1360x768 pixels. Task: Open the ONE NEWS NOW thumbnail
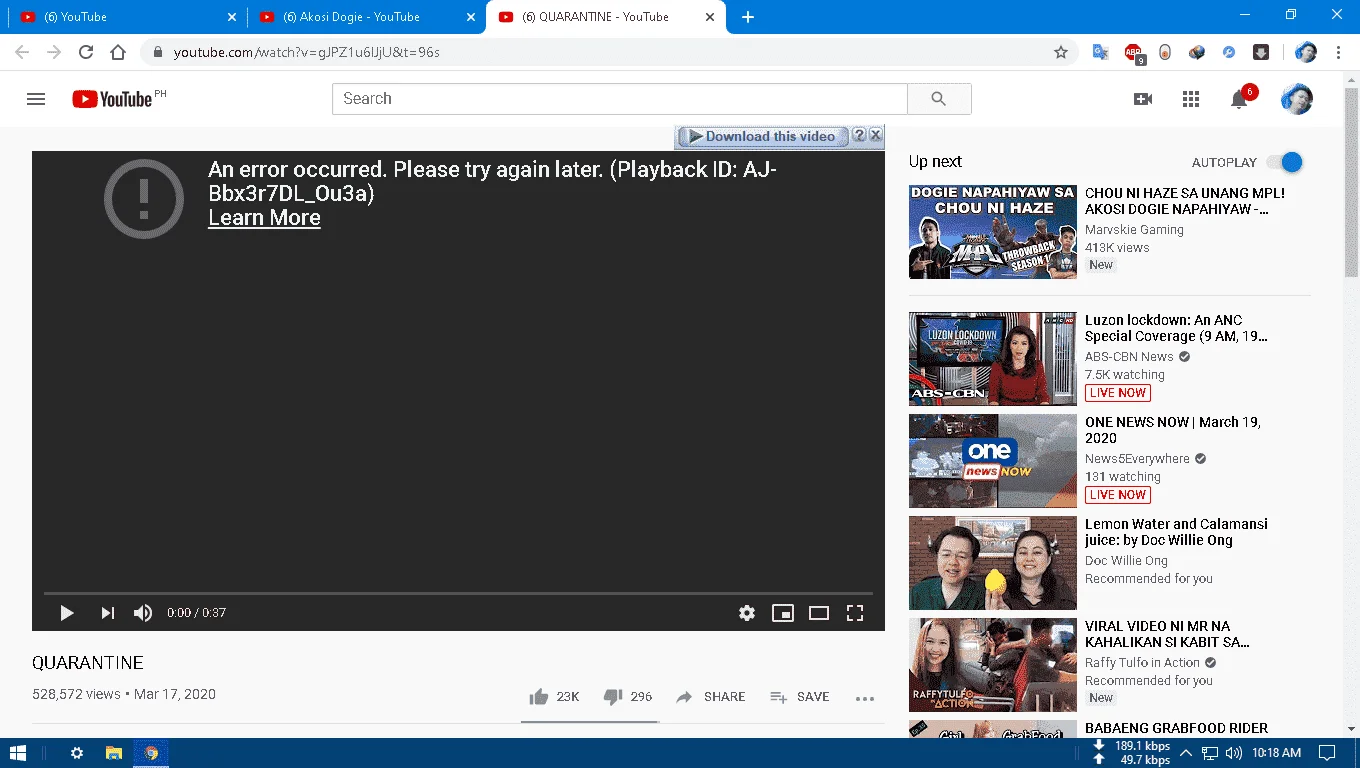[x=992, y=460]
